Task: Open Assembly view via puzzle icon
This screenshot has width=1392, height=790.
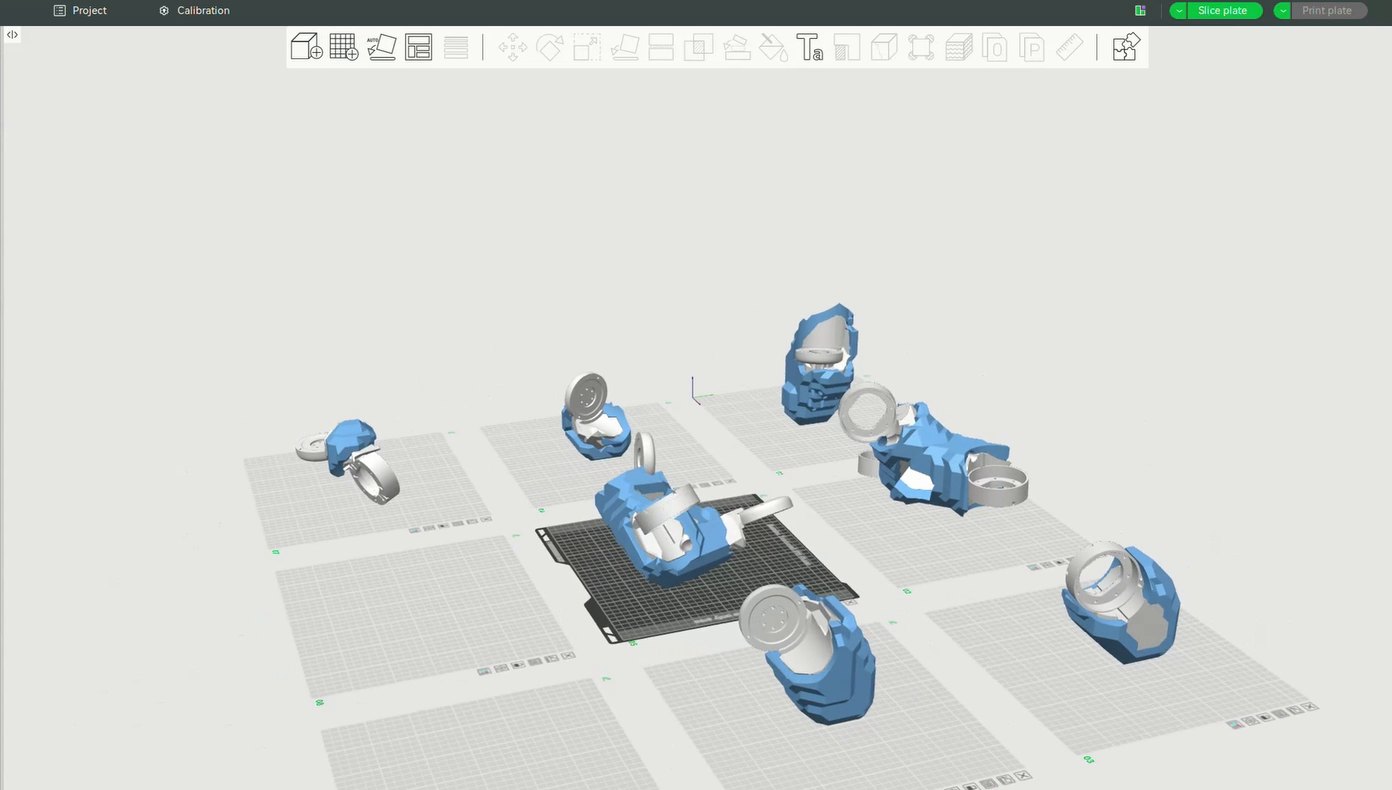Action: (x=1126, y=47)
